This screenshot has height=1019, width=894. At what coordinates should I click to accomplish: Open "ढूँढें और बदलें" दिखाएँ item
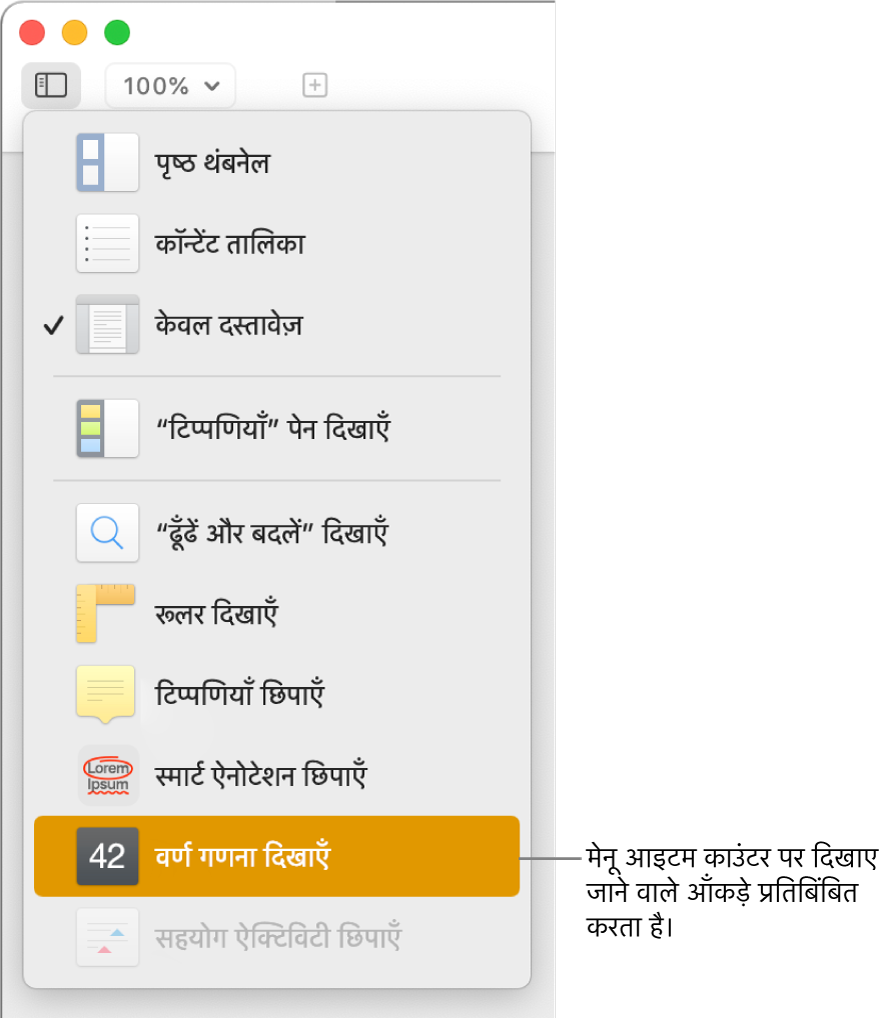(x=277, y=533)
